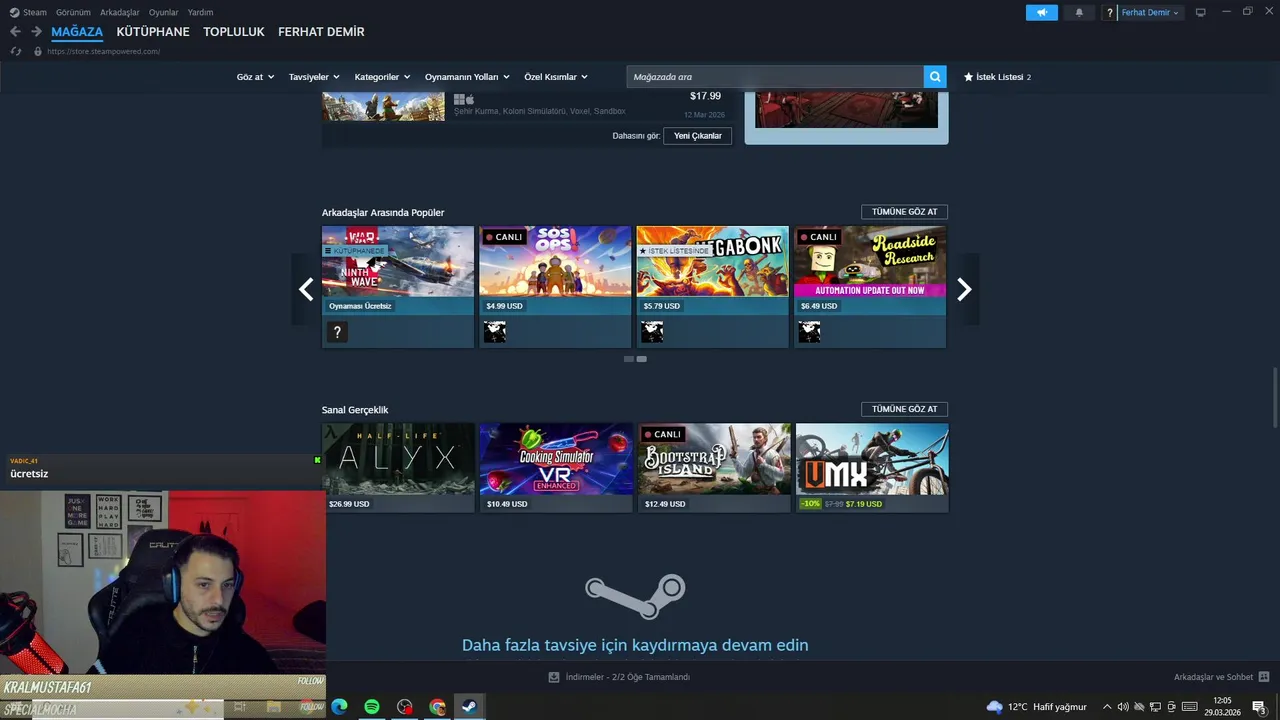Click friend avatar under Megabonk

(652, 332)
